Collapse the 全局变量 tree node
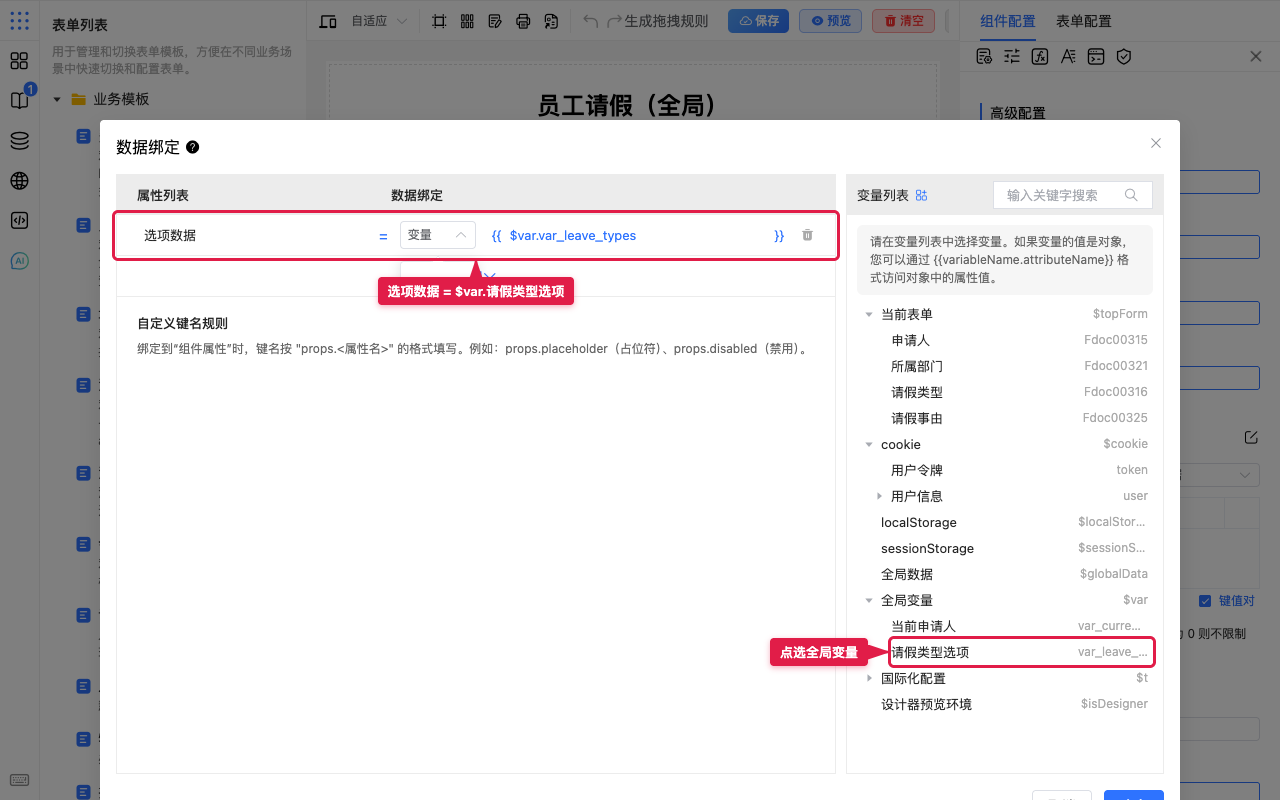Viewport: 1280px width, 800px height. [x=869, y=600]
